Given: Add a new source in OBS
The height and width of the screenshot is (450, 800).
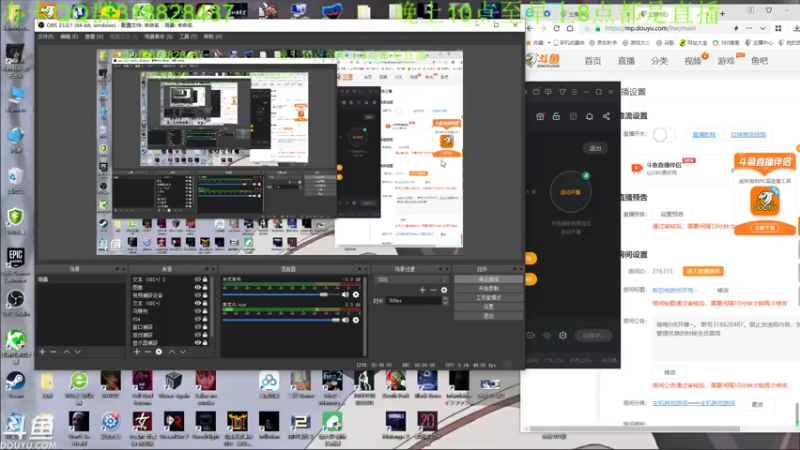Looking at the screenshot, I should 136,352.
